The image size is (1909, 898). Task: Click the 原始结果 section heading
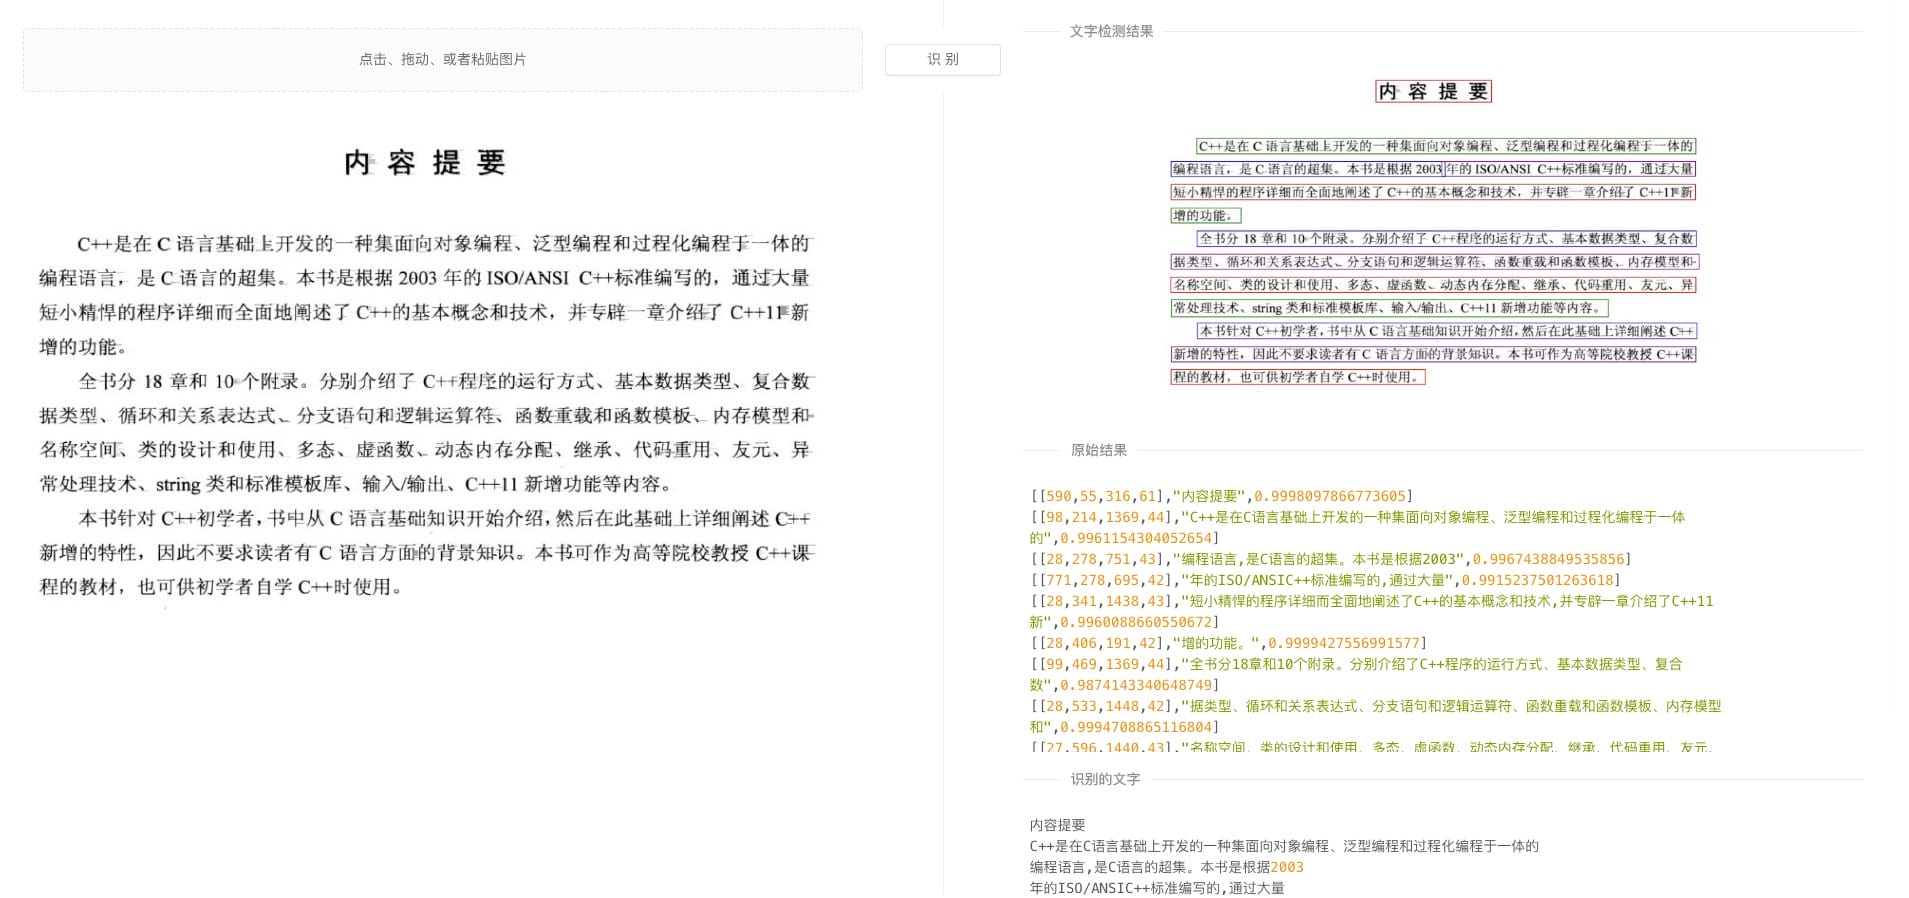point(1098,450)
